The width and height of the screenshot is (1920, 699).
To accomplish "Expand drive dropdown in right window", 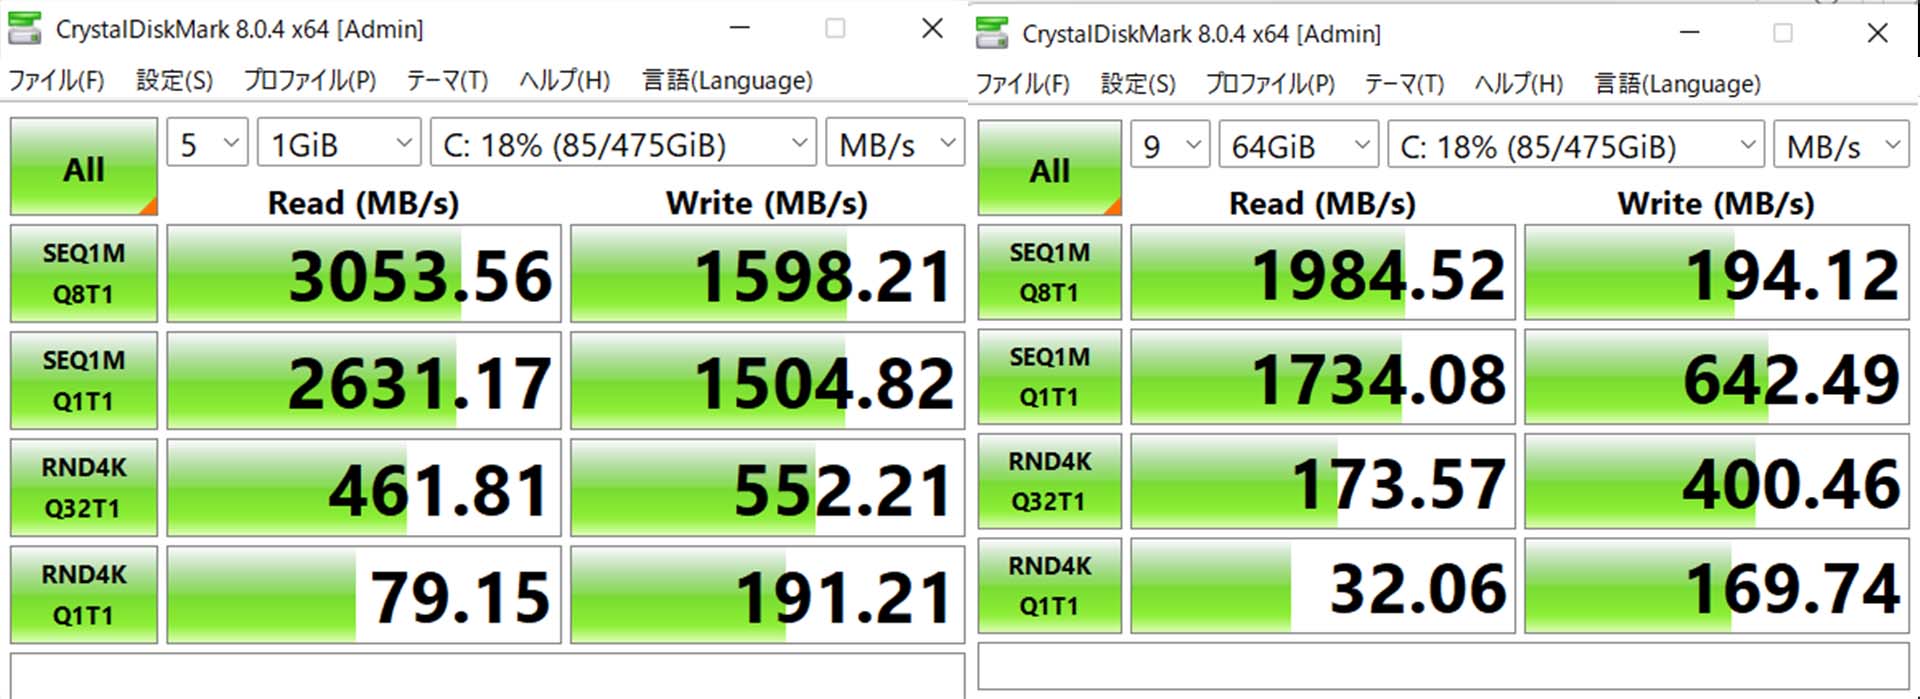I will point(1575,146).
